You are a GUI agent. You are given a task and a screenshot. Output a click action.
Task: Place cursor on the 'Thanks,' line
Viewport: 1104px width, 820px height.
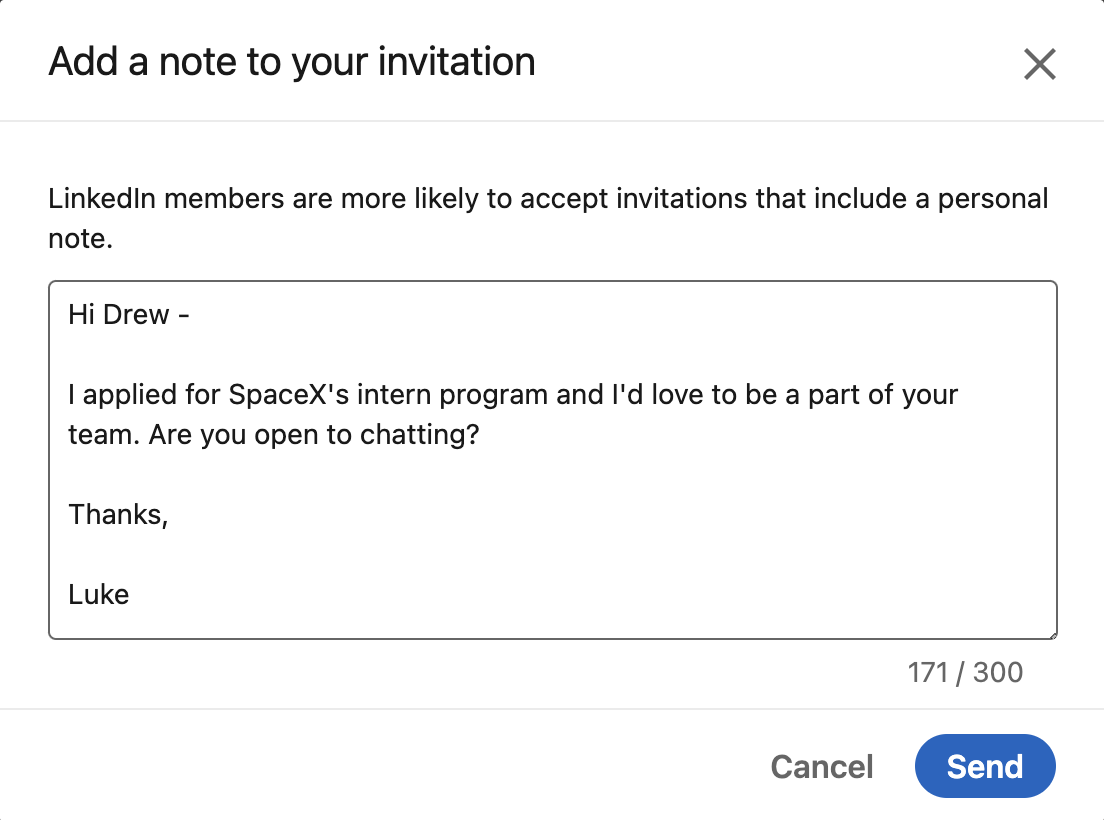[118, 515]
